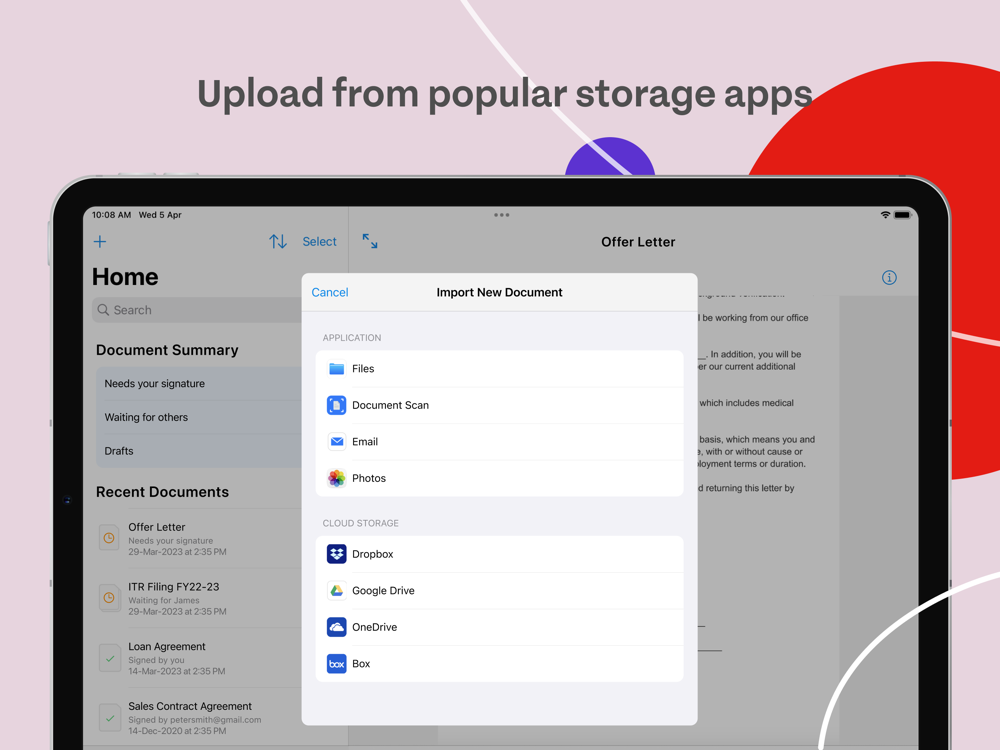This screenshot has height=750, width=1000.
Task: Choose Document Scan option
Action: [x=499, y=405]
